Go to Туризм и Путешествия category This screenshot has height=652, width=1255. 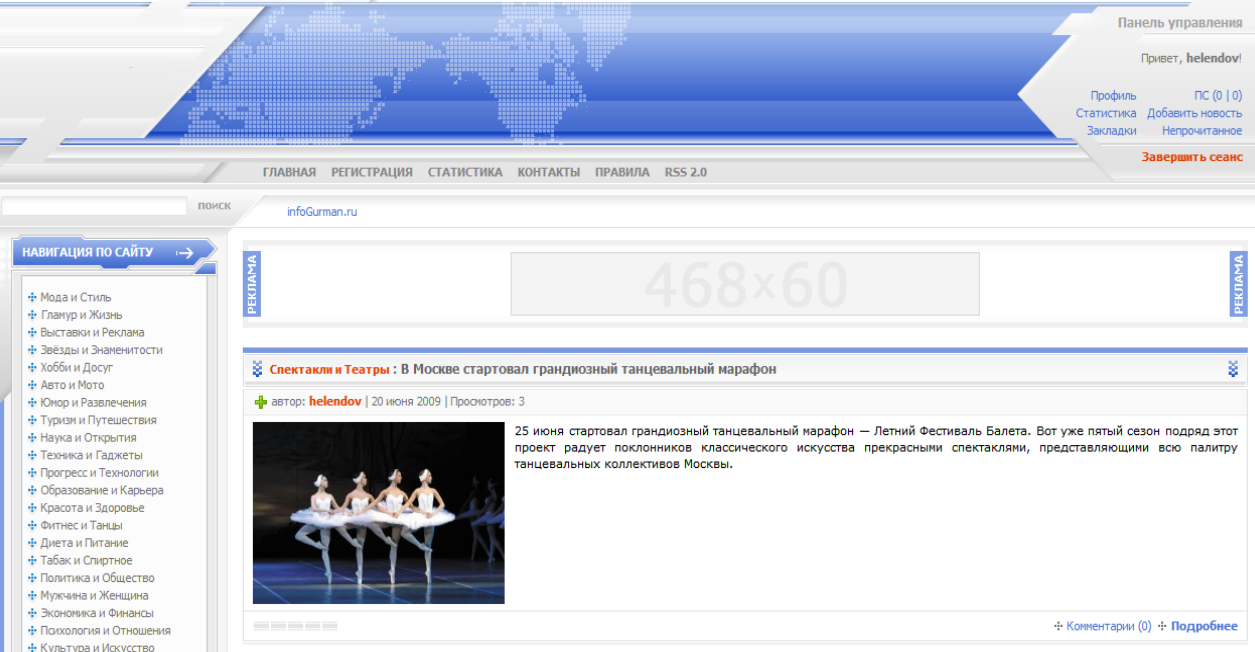tap(98, 420)
